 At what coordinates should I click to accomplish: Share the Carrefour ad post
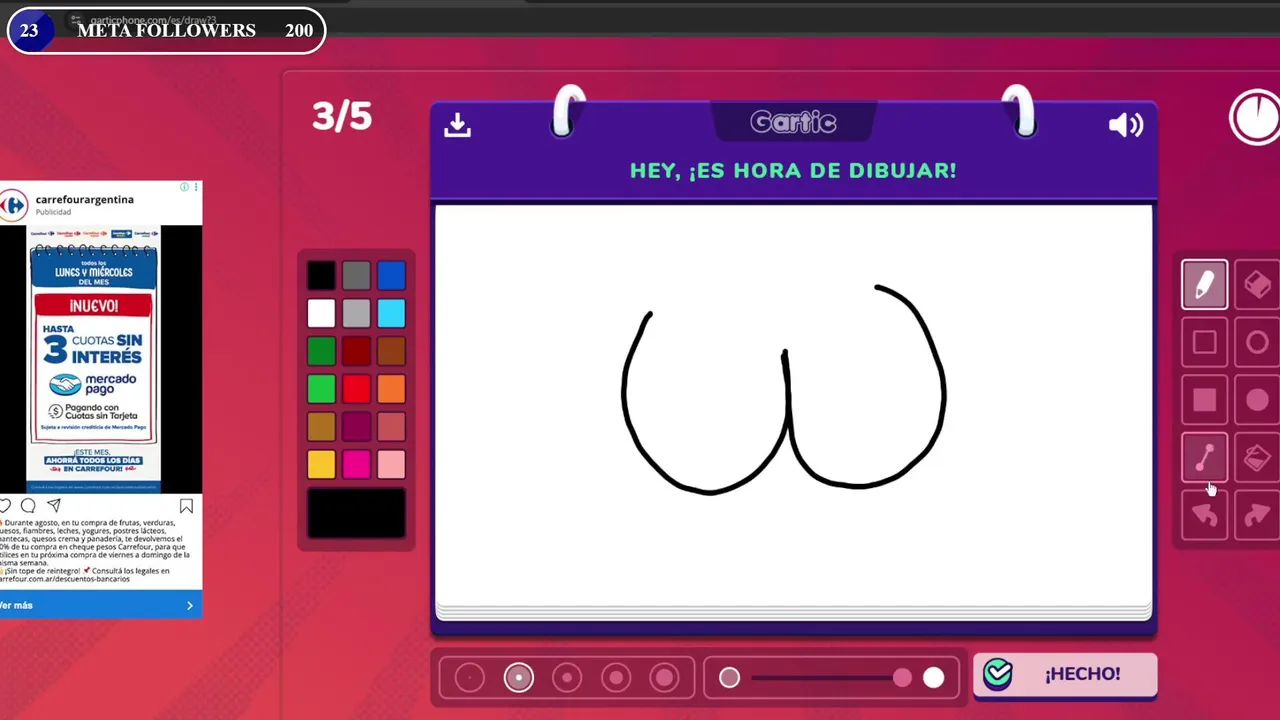(54, 506)
